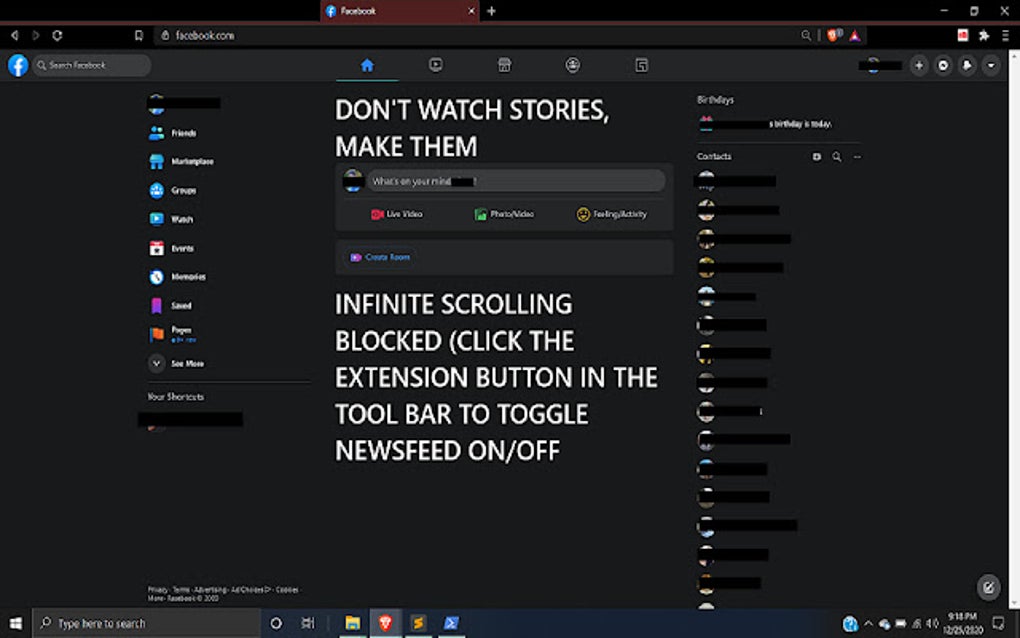Start a video chat from the Contacts header
The height and width of the screenshot is (638, 1020).
pyautogui.click(x=817, y=157)
